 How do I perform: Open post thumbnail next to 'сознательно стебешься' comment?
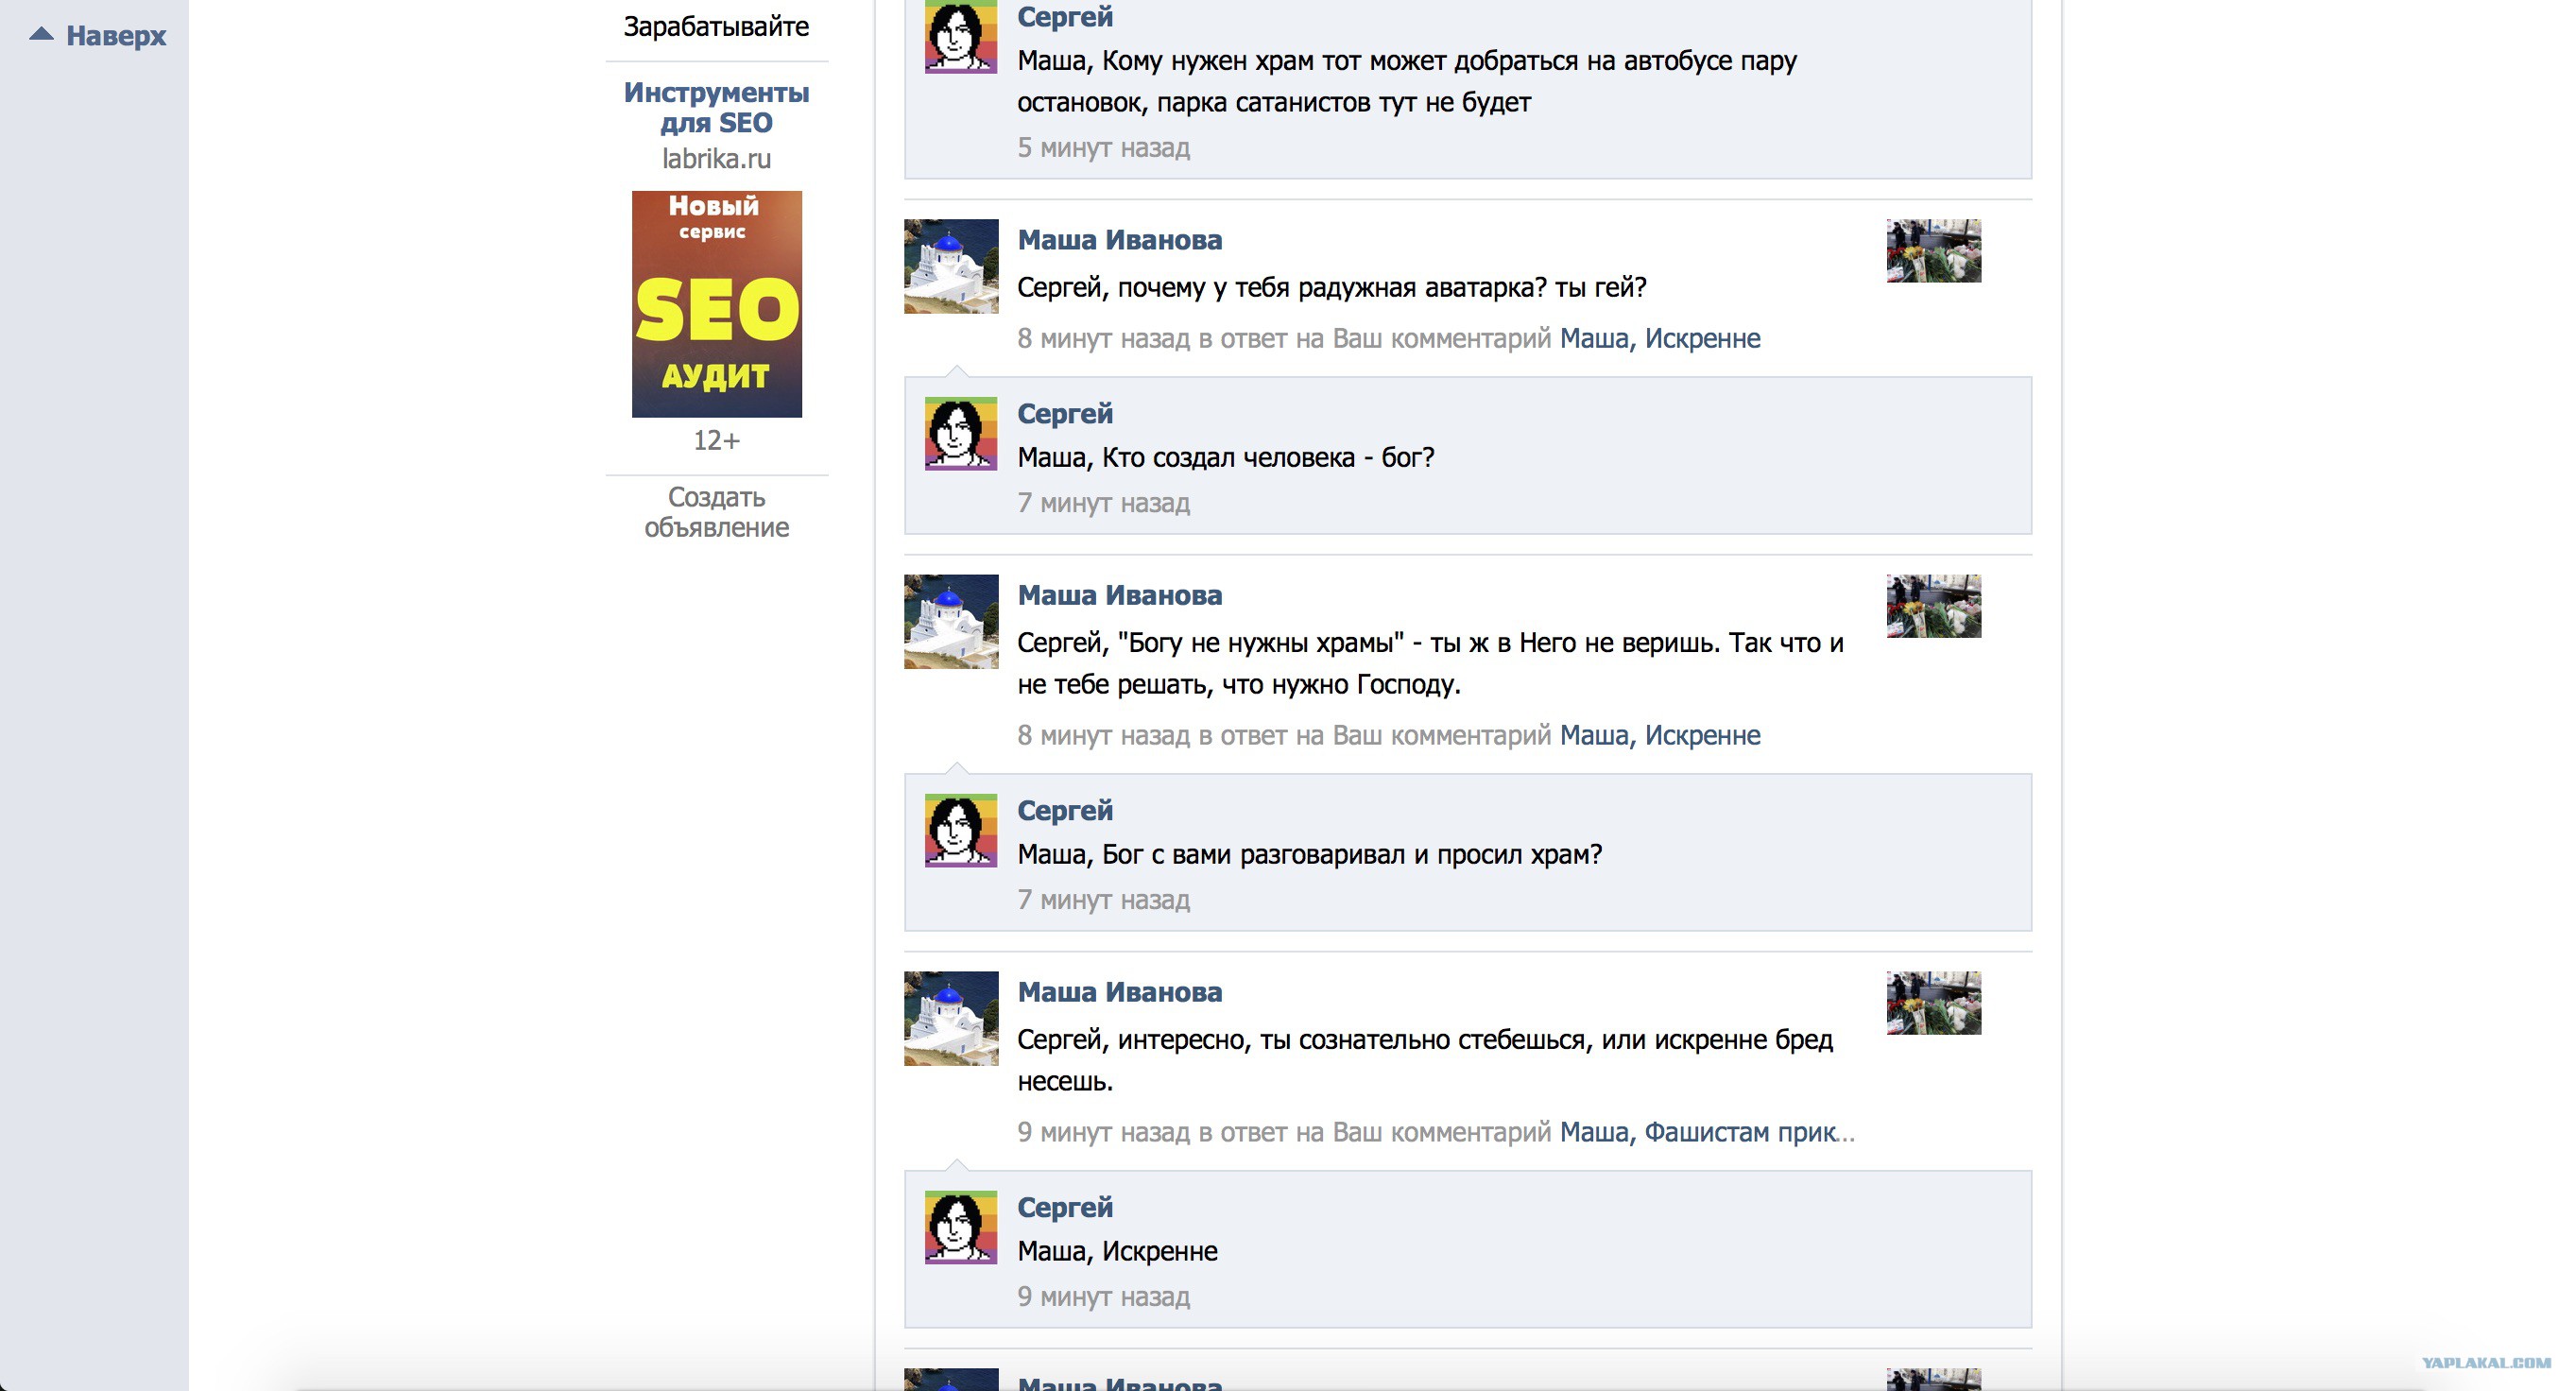(1933, 1003)
